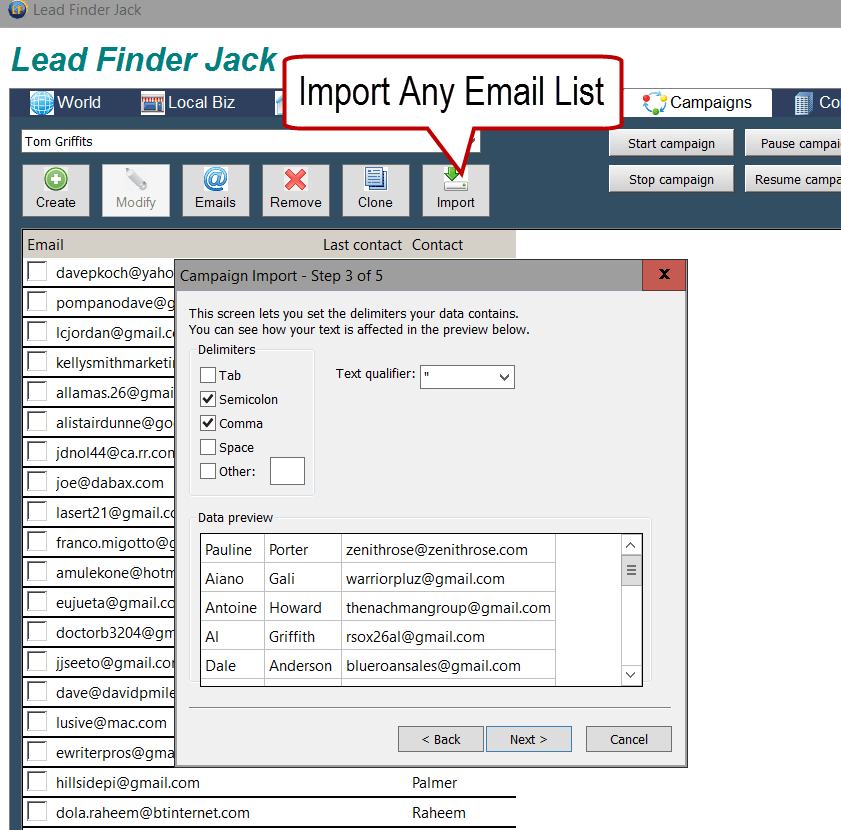Click the Campaigns tab icon

click(x=655, y=103)
